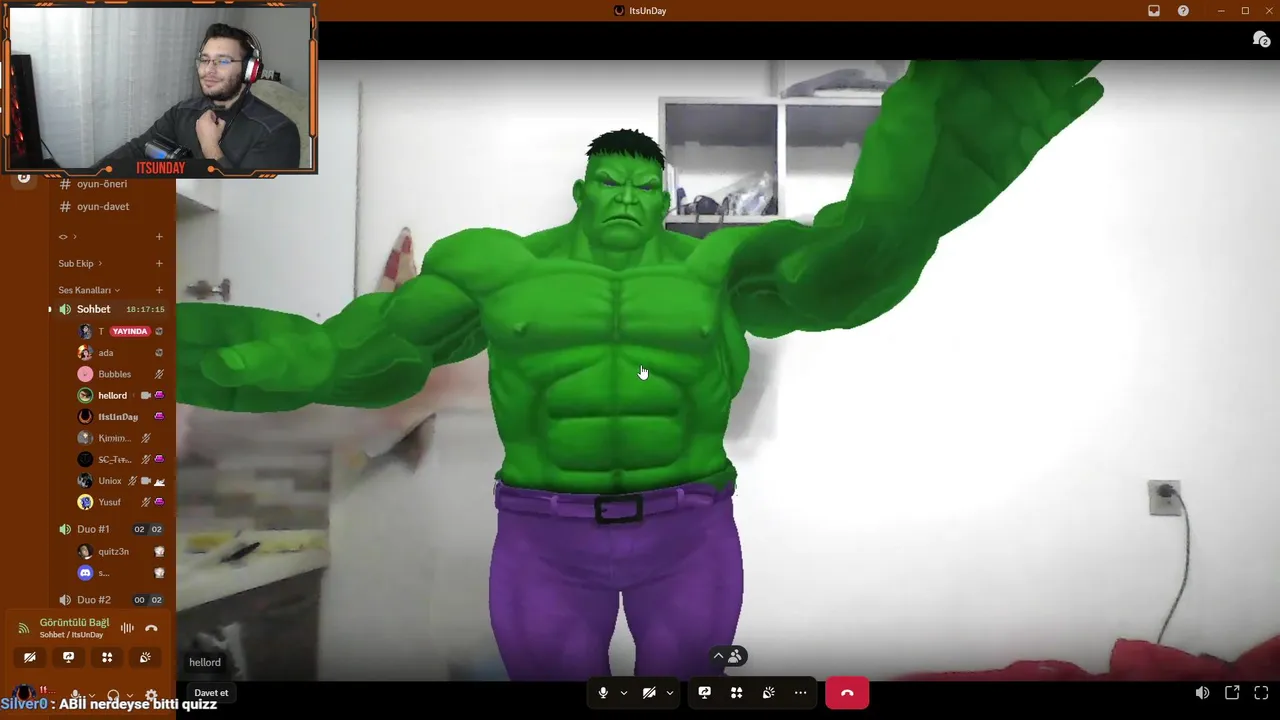Click the server icon under webcam overlay

click(24, 178)
